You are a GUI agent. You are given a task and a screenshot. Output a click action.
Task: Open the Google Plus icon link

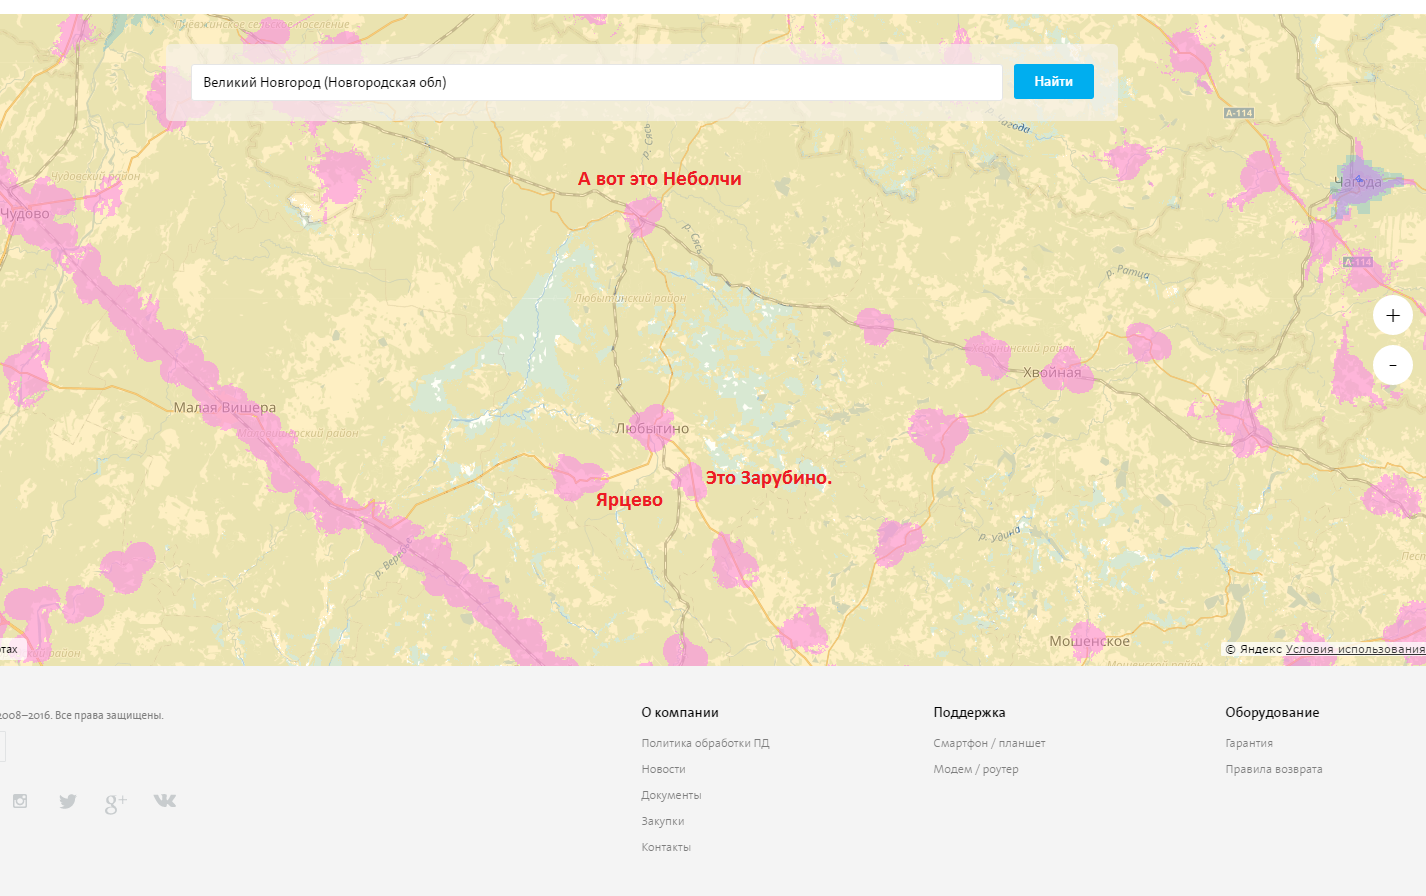coord(116,803)
